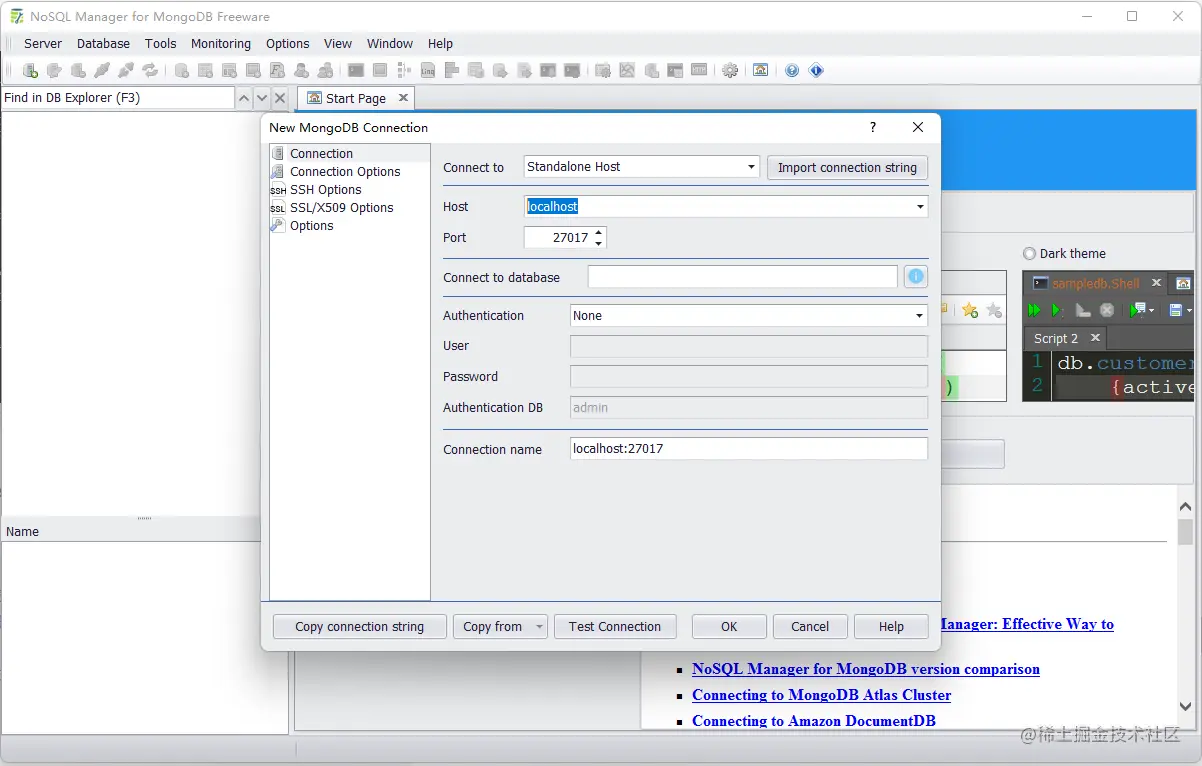This screenshot has width=1202, height=766.
Task: Open the Monitoring menu
Action: click(x=221, y=44)
